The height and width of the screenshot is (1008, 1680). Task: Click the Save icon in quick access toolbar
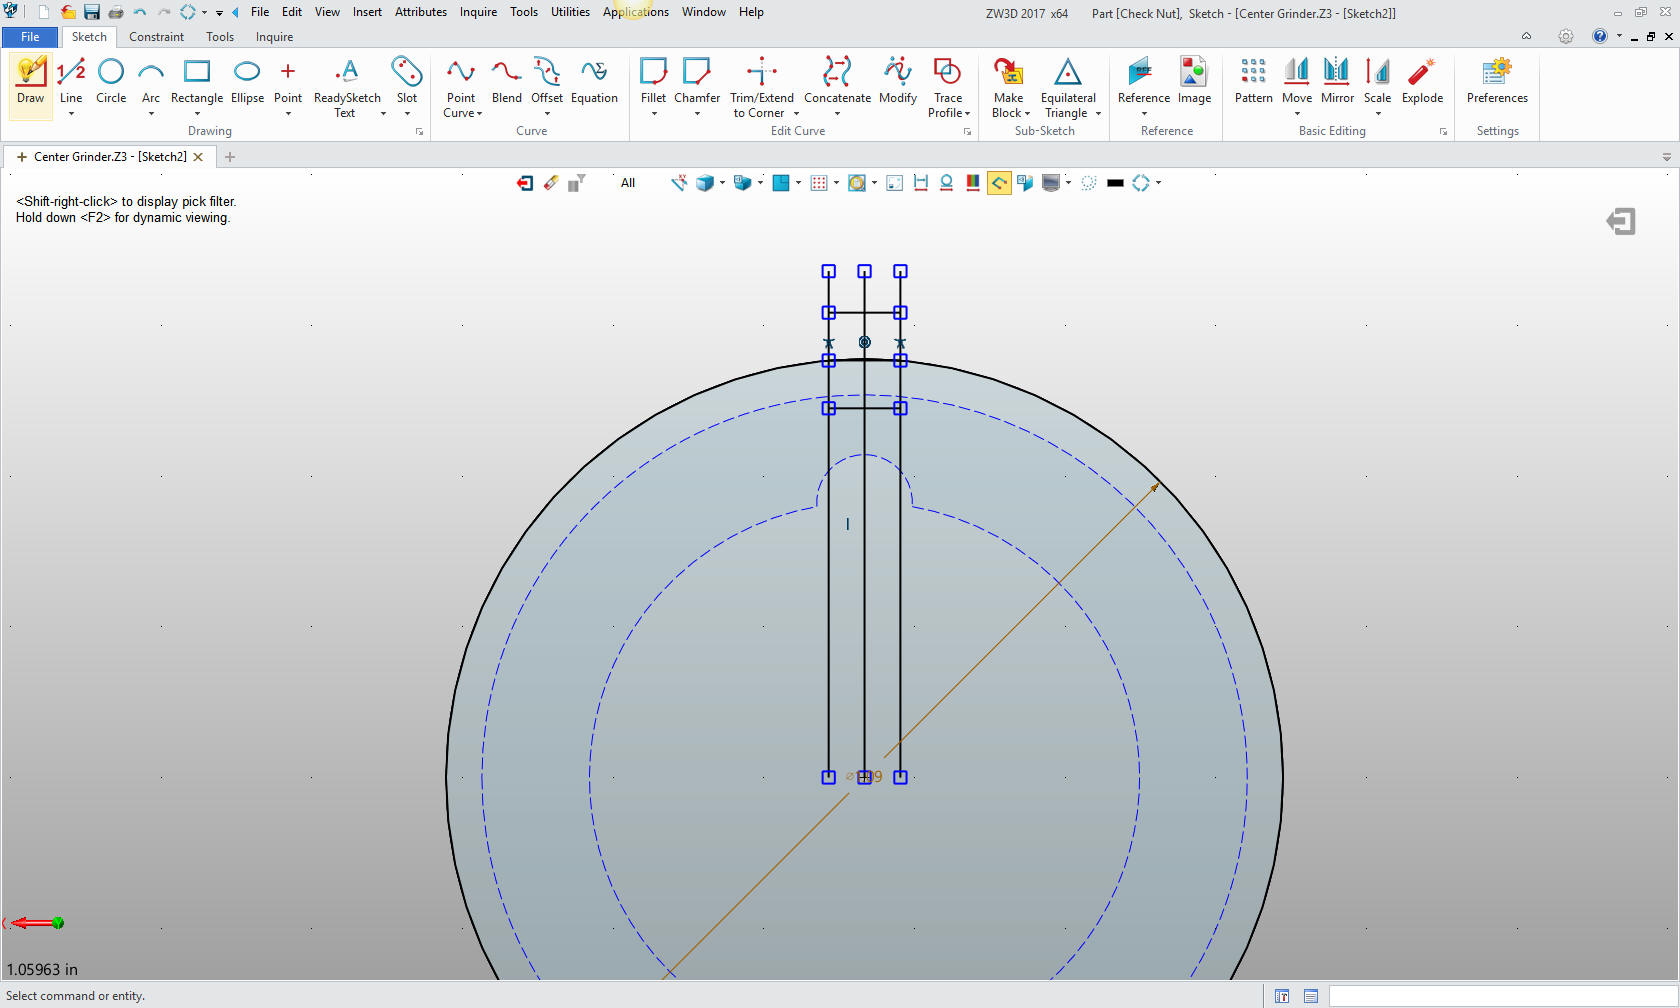point(92,12)
